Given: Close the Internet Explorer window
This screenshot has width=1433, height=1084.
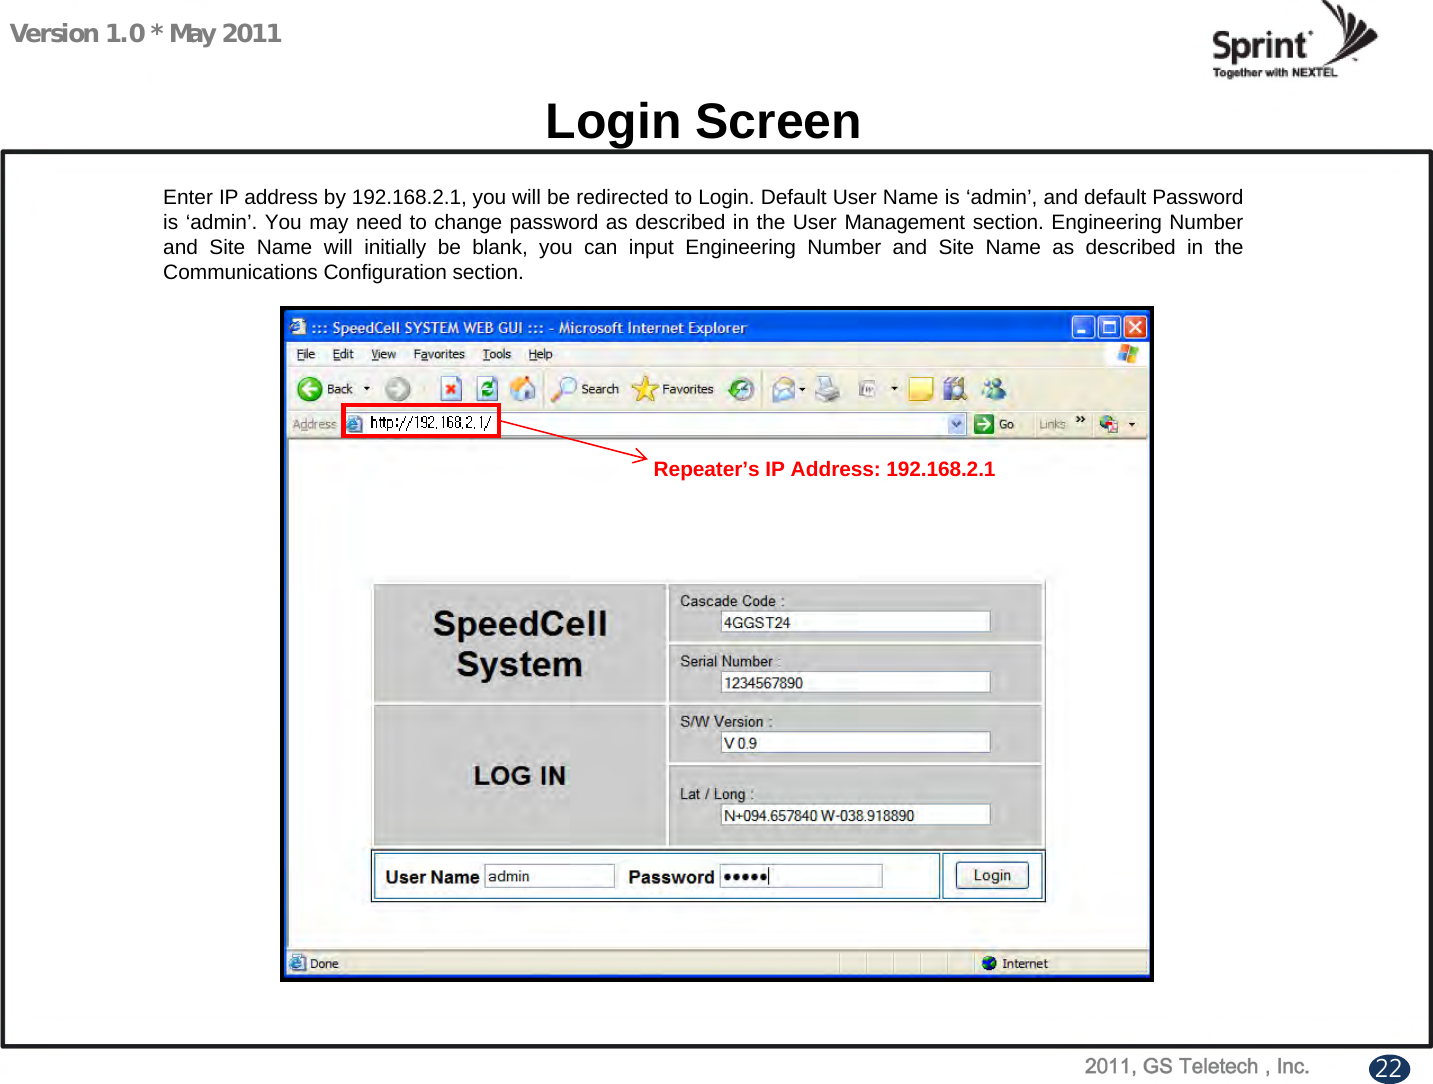Looking at the screenshot, I should pyautogui.click(x=1135, y=327).
